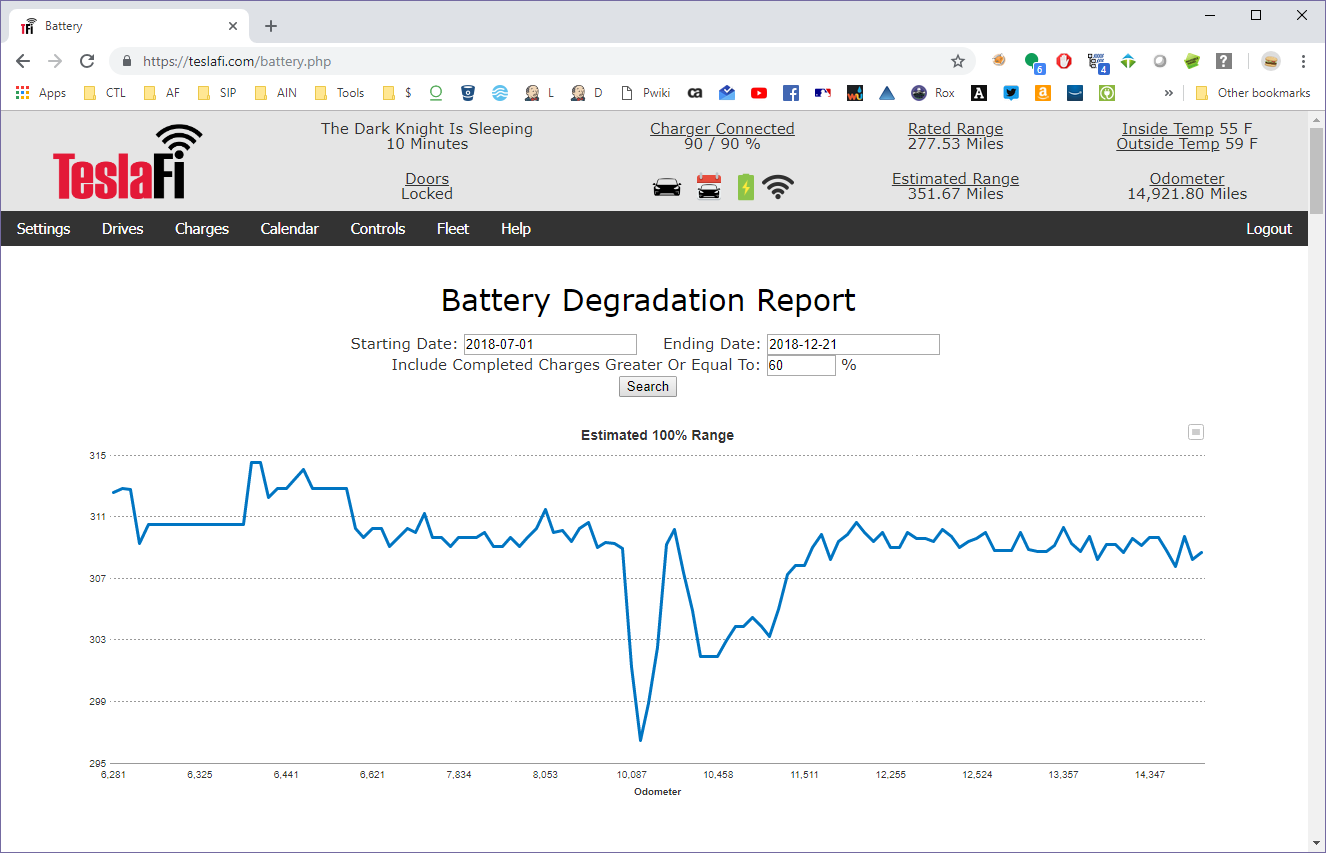The height and width of the screenshot is (853, 1326).
Task: Open the Facebook bookmark
Action: tap(791, 93)
